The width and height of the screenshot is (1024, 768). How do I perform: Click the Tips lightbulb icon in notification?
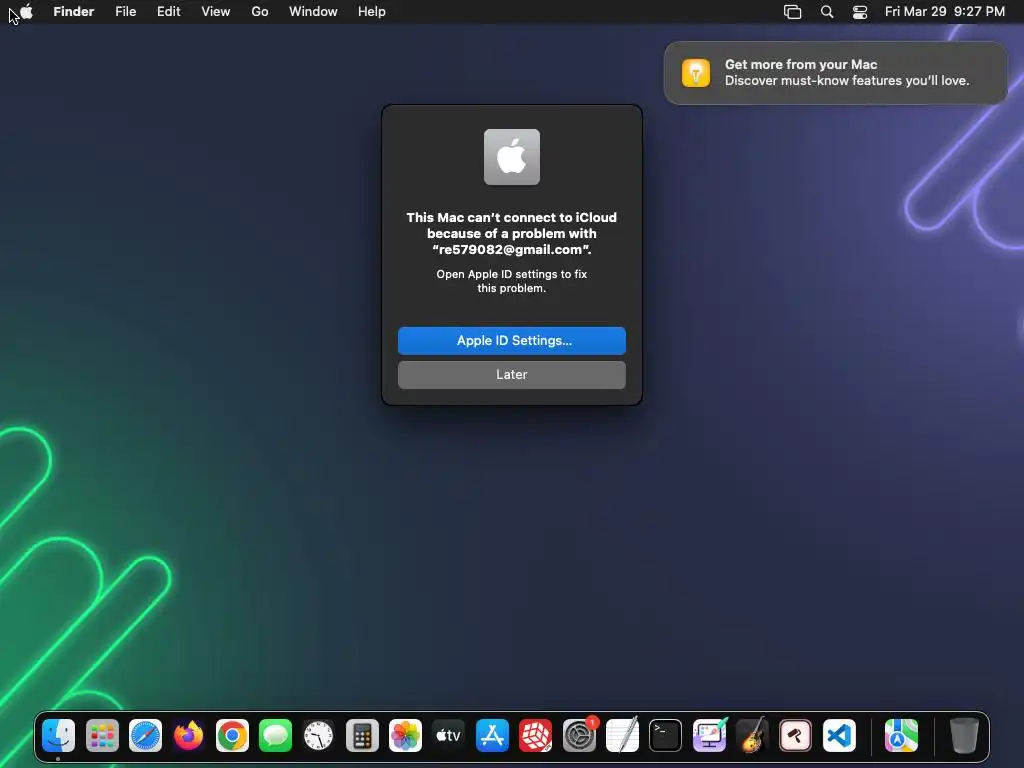click(x=696, y=72)
